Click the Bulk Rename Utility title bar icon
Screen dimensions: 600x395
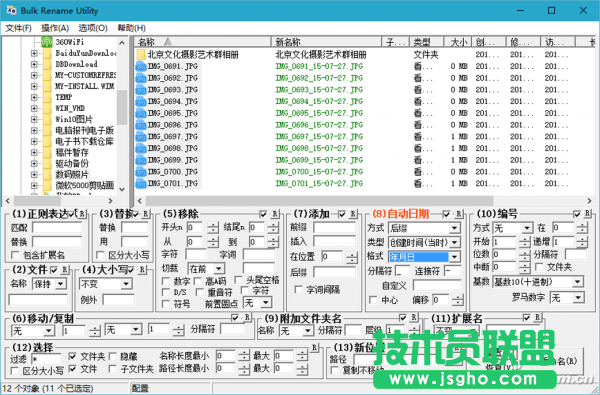coord(11,10)
